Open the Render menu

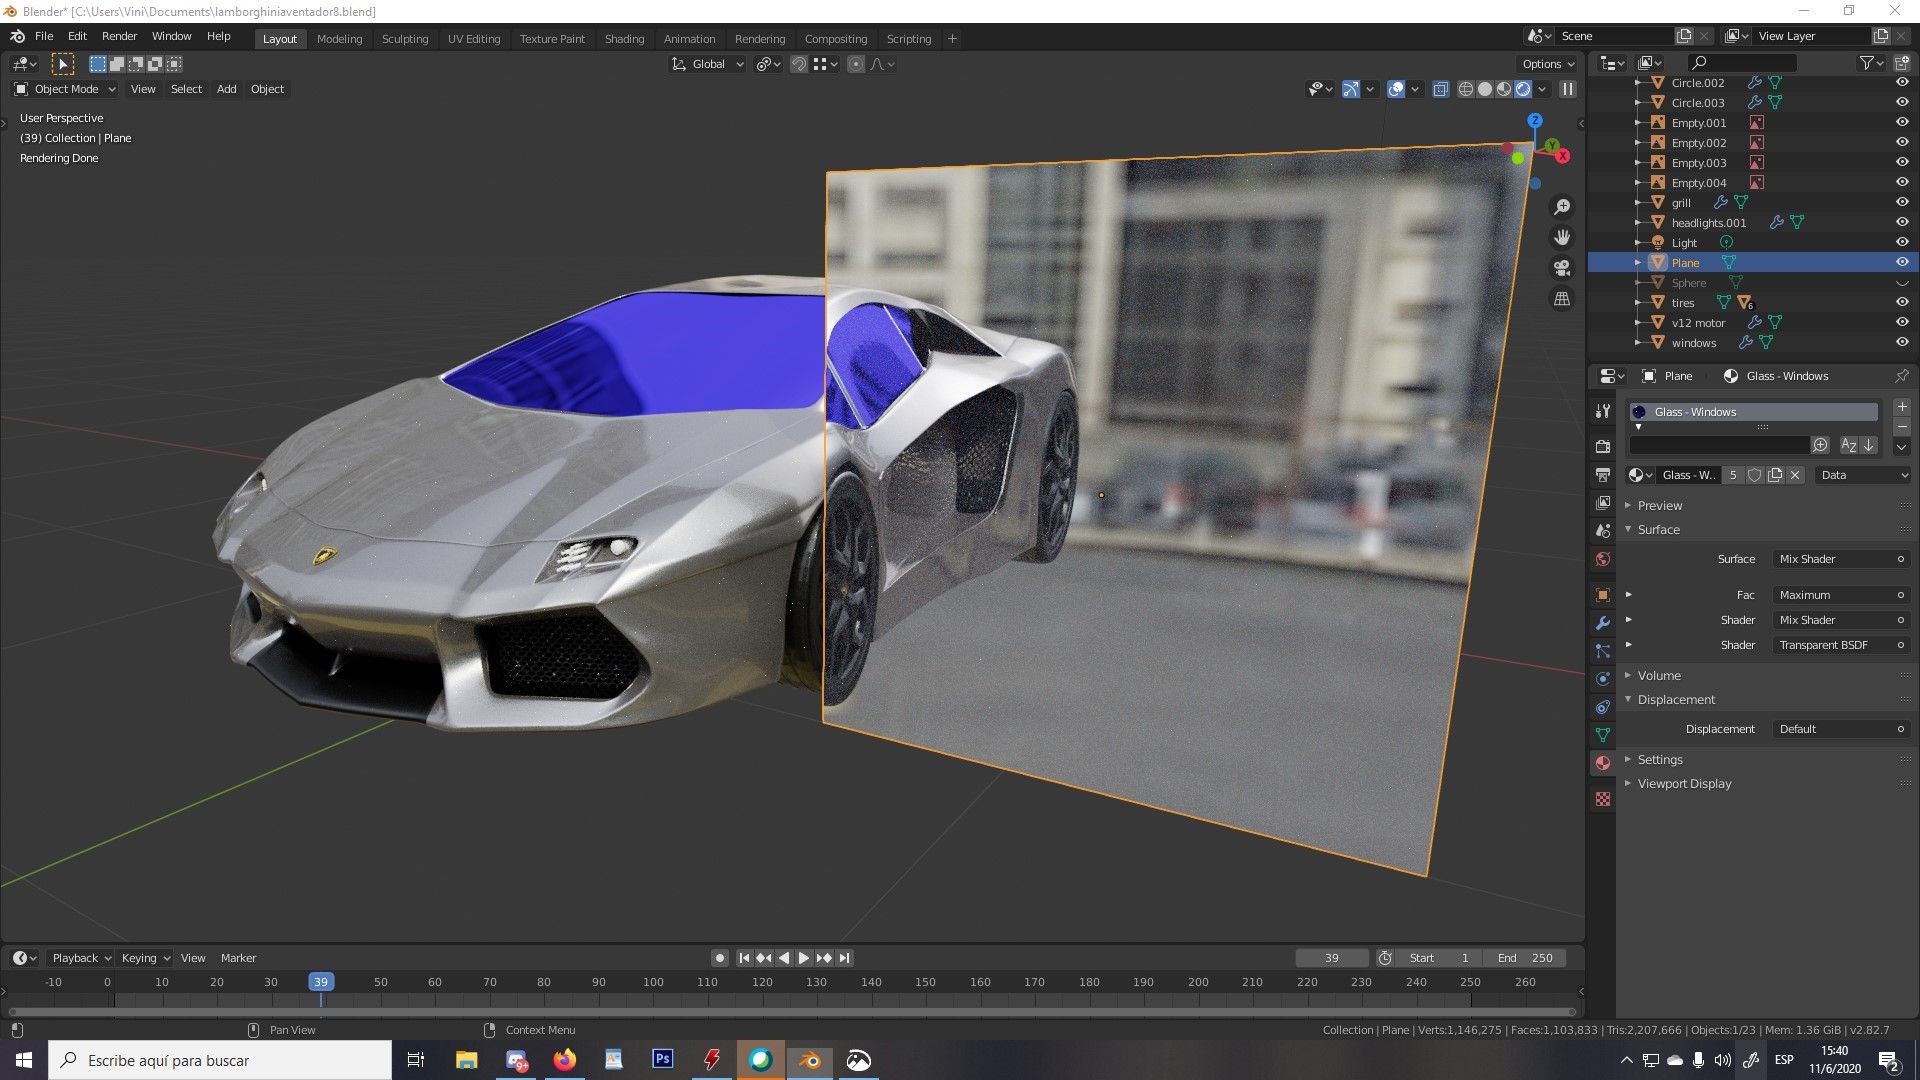coord(119,36)
